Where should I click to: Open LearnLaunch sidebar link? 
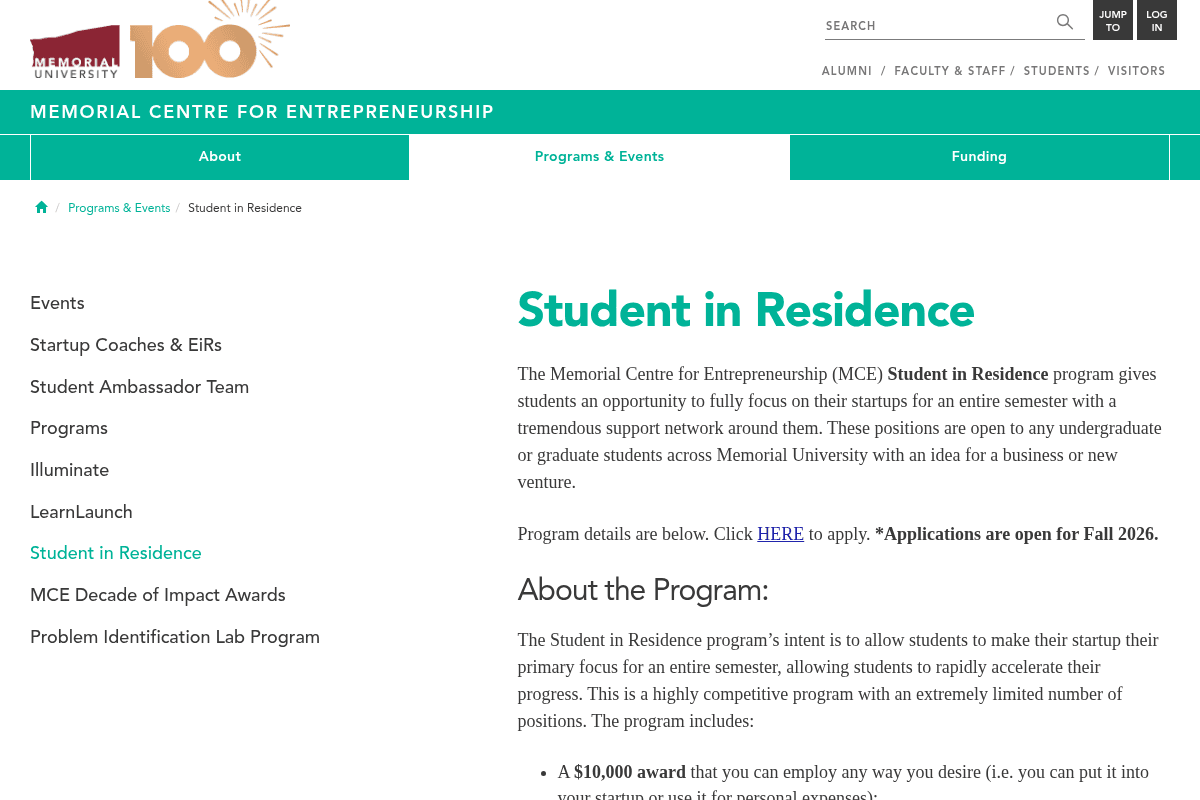pyautogui.click(x=81, y=512)
